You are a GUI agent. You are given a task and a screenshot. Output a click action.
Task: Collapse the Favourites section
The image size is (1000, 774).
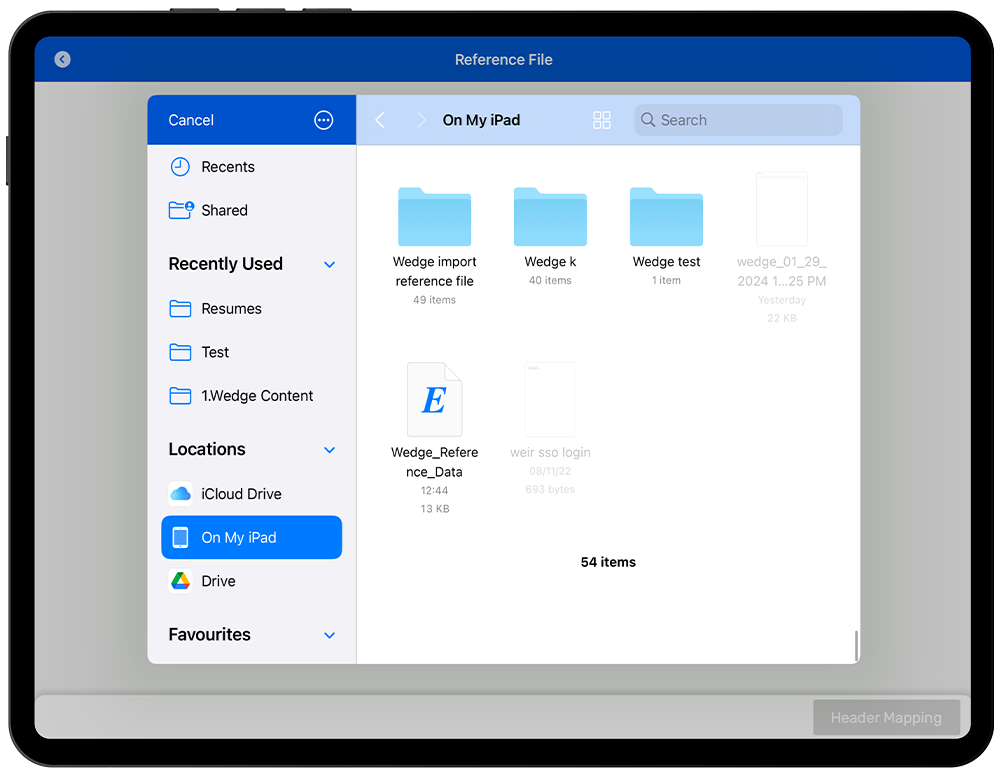[x=329, y=635]
